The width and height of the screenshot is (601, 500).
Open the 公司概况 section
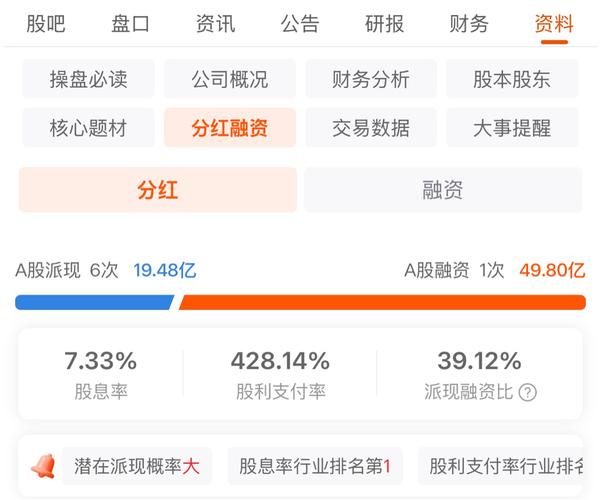click(229, 79)
